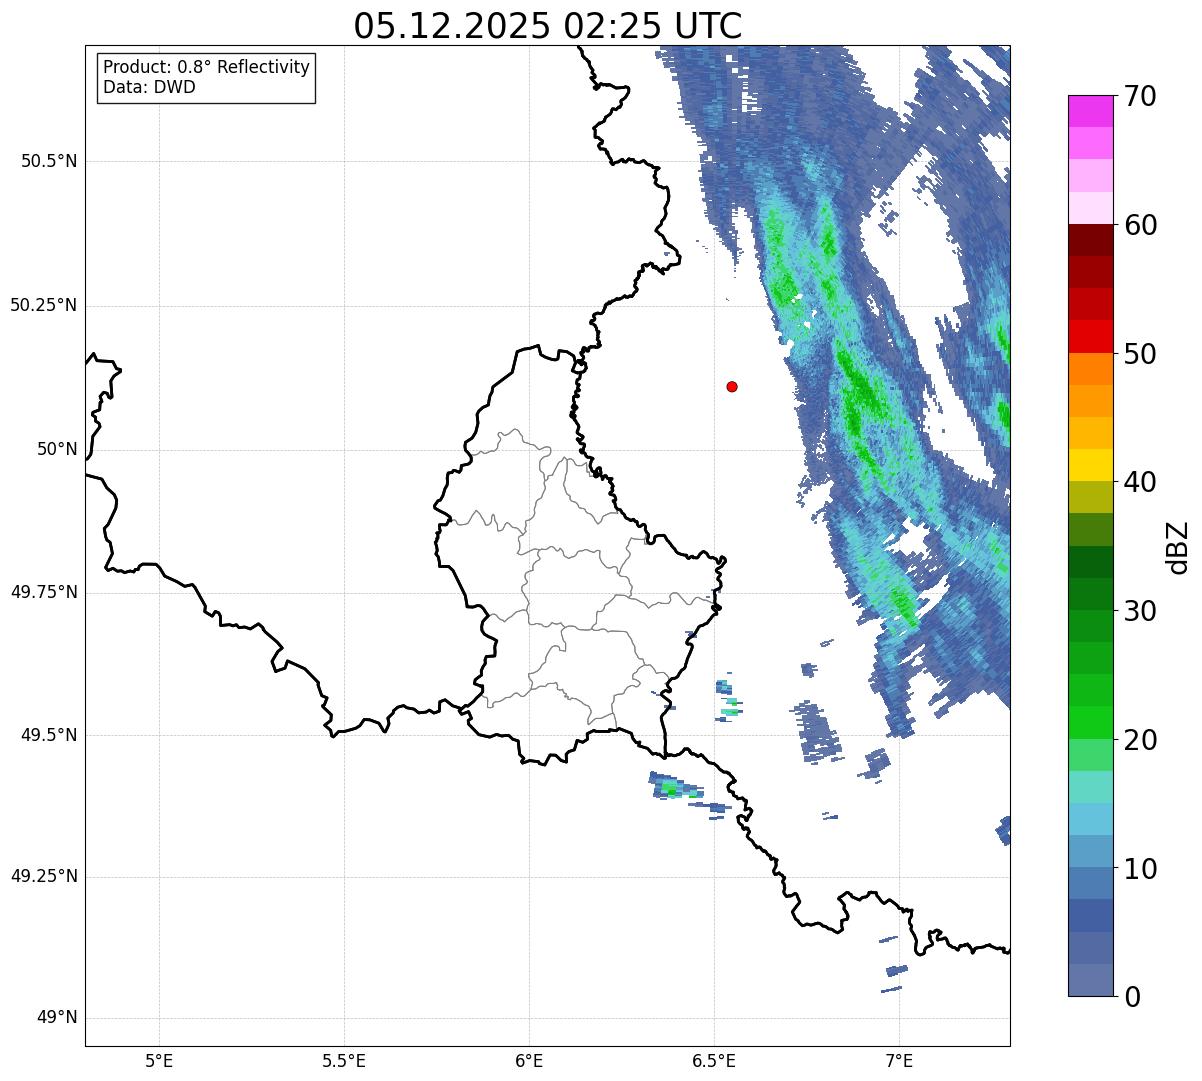Click the title "05.12.2025 02:25 UTC"
This screenshot has height=1081, width=1202.
click(548, 25)
